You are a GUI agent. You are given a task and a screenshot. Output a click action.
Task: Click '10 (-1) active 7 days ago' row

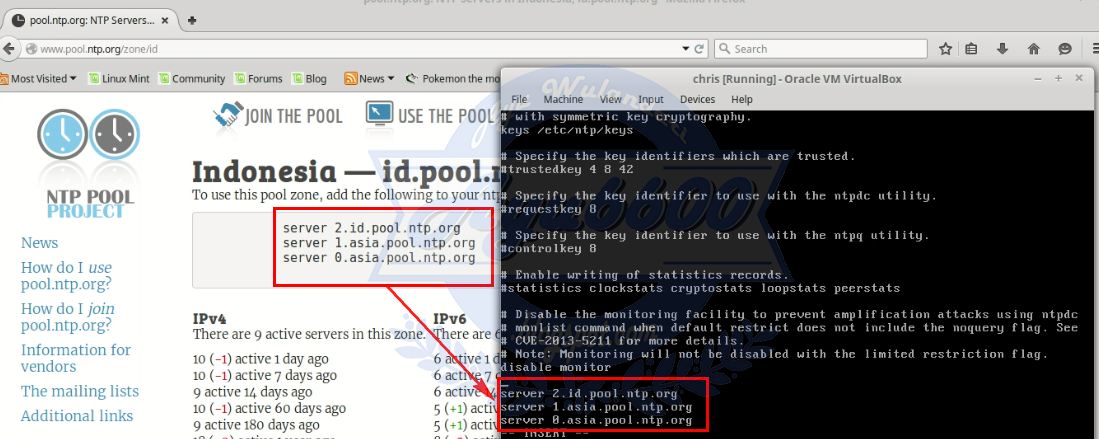tap(265, 376)
